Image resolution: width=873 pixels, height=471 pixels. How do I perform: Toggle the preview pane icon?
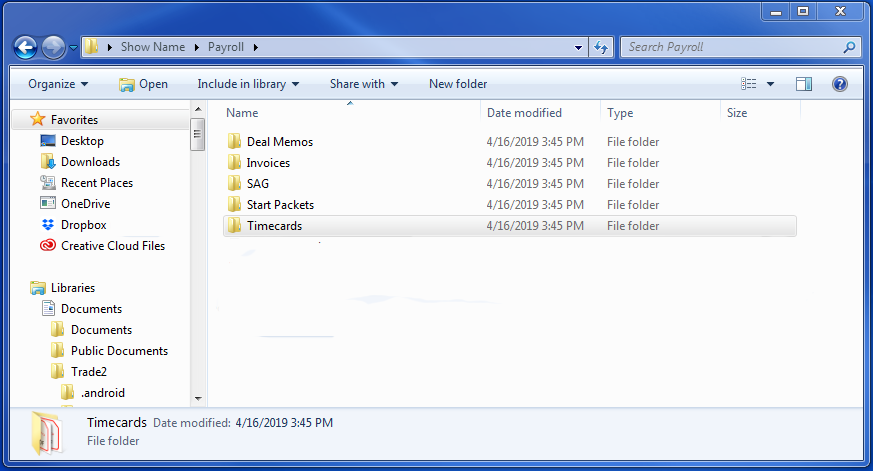click(804, 84)
